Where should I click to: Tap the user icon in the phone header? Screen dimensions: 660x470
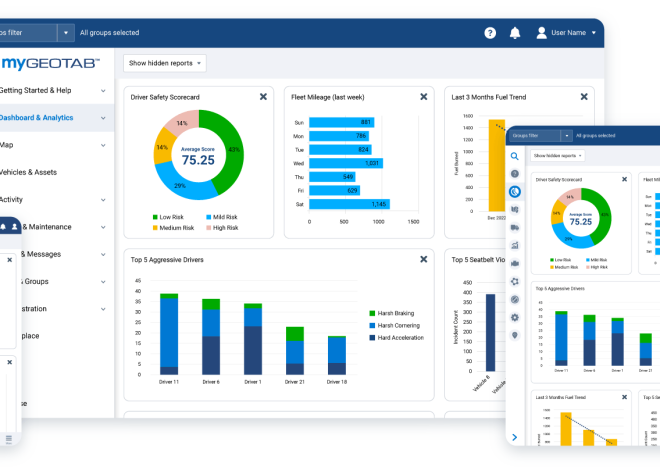point(14,227)
